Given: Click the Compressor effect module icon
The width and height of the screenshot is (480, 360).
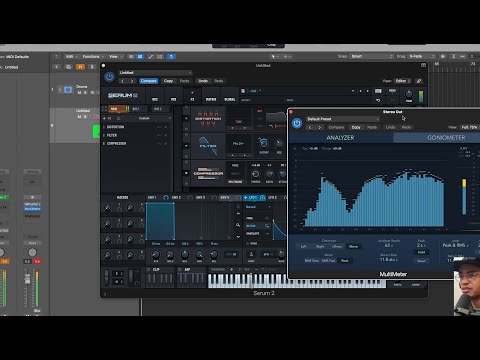Looking at the screenshot, I should tap(208, 173).
